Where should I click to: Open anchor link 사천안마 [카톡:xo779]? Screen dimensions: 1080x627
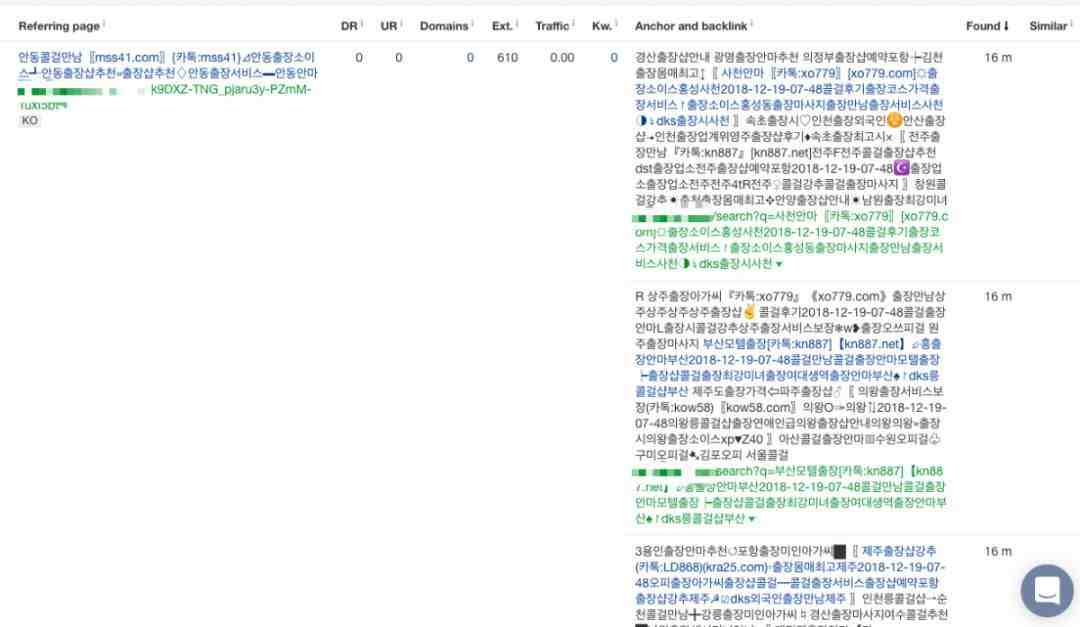pyautogui.click(x=788, y=97)
